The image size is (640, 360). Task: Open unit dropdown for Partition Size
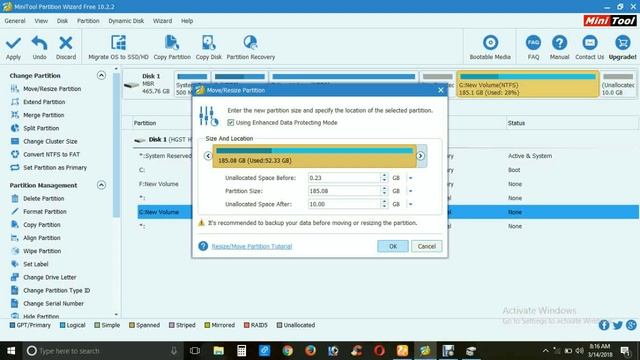tap(411, 191)
